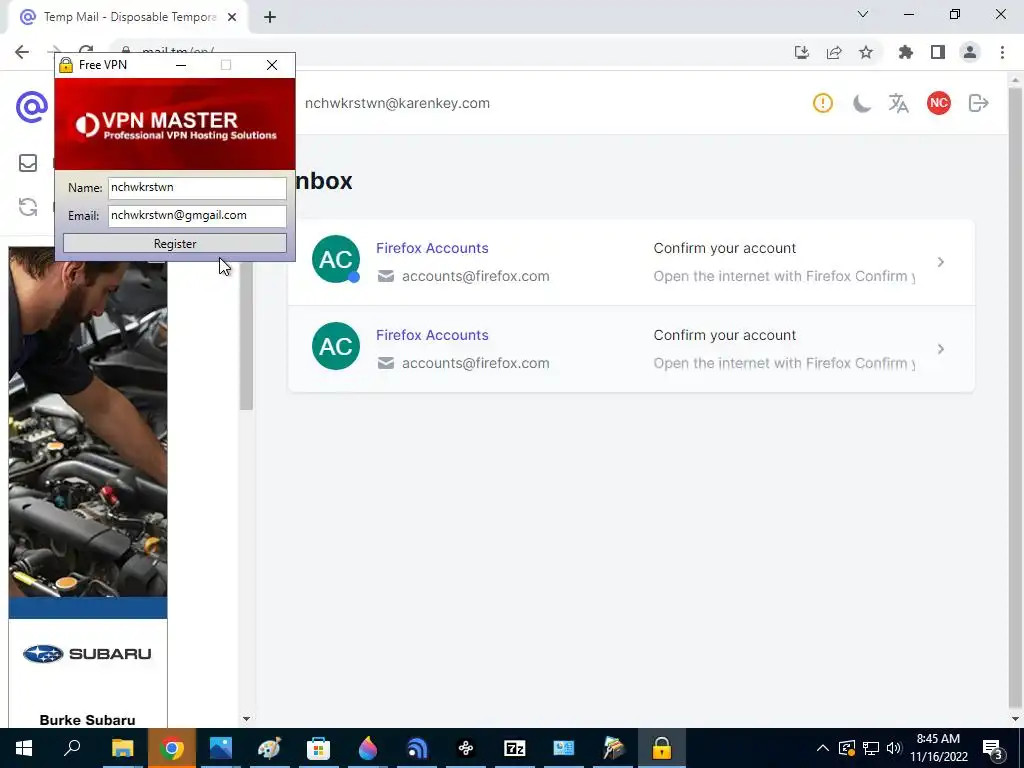Select the Temp Mail tab
The width and height of the screenshot is (1024, 768).
pos(128,17)
